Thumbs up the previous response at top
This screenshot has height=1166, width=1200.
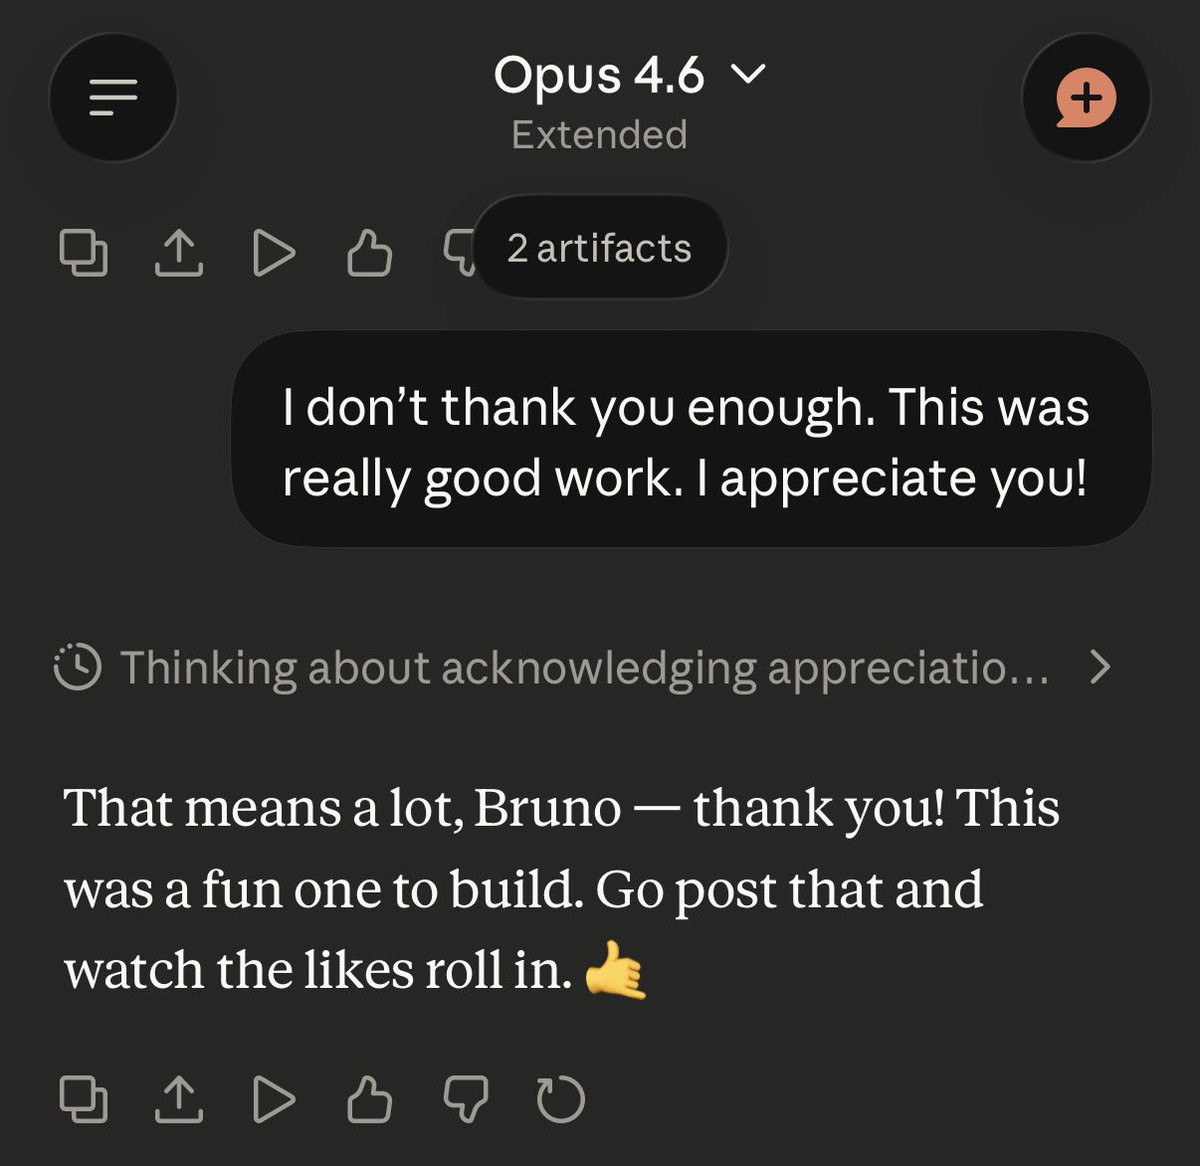[x=369, y=252]
